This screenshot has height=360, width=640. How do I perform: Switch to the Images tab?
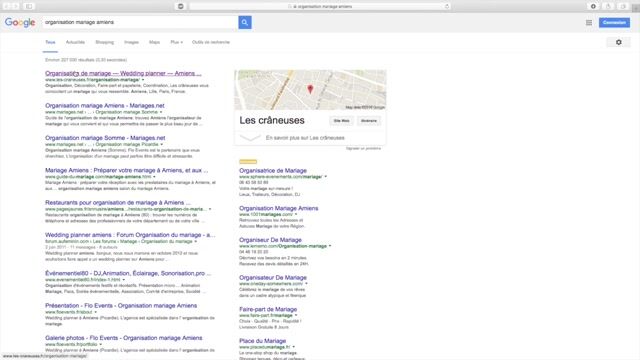[131, 42]
